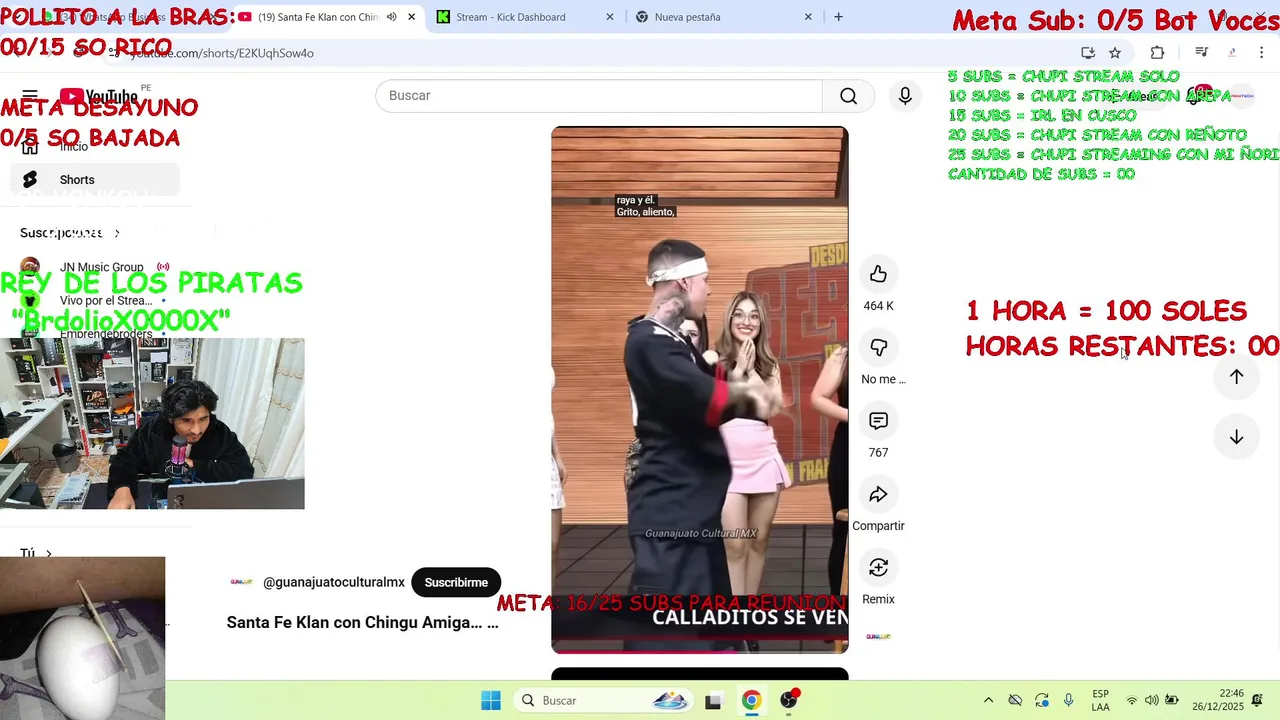This screenshot has width=1280, height=720.
Task: Close the Nueva pestaña tab
Action: tap(809, 17)
